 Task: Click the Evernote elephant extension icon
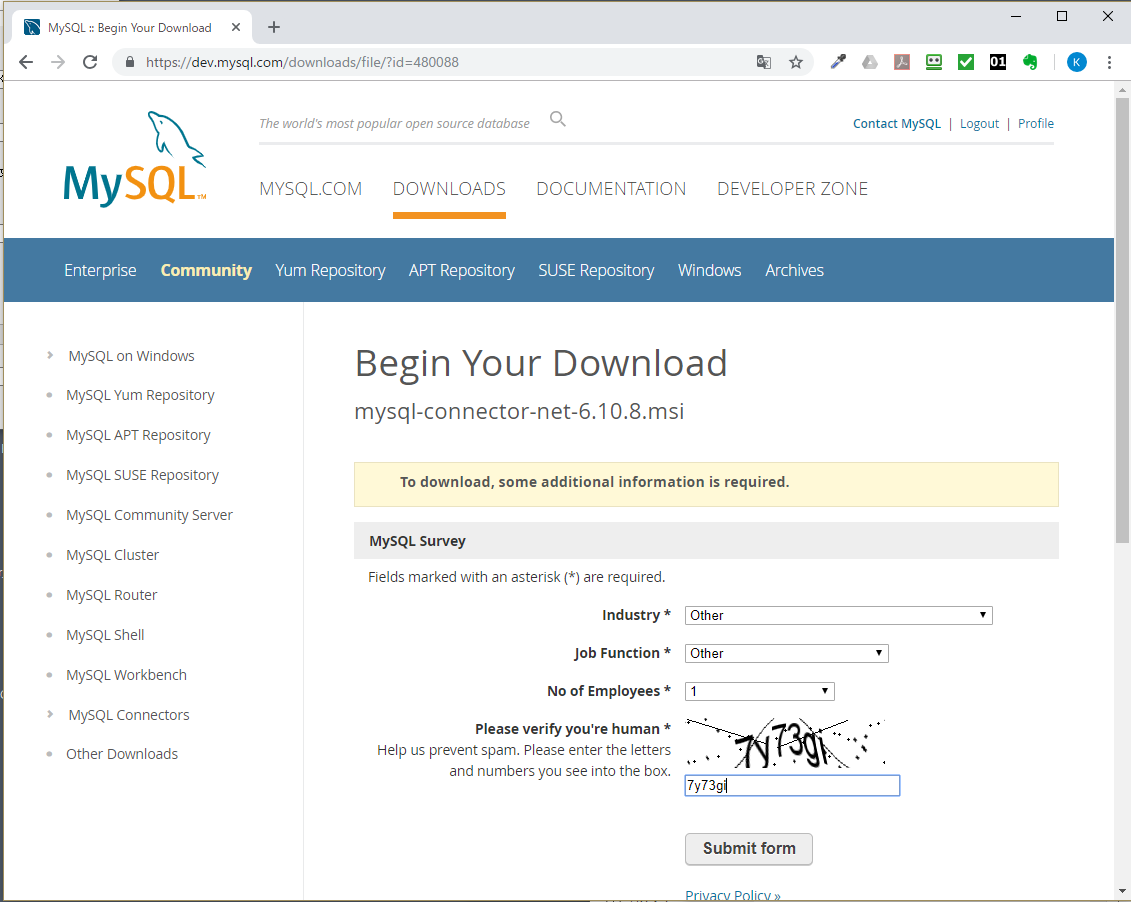(x=1029, y=62)
